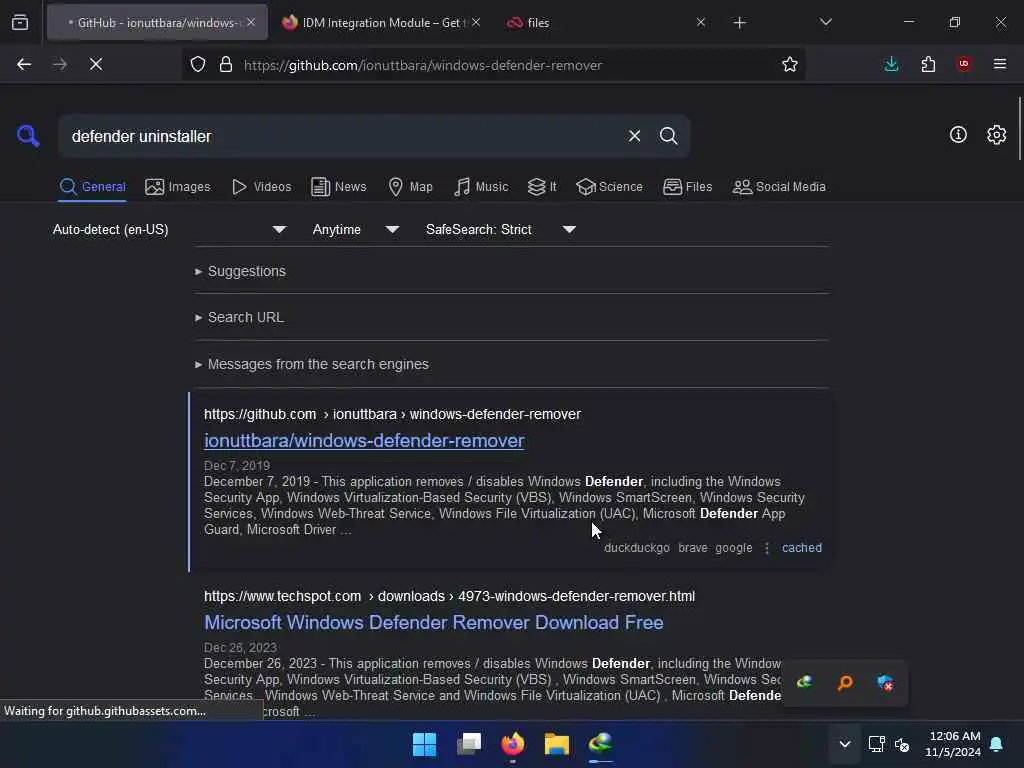1024x768 pixels.
Task: Open Task View on the taskbar
Action: [x=469, y=744]
